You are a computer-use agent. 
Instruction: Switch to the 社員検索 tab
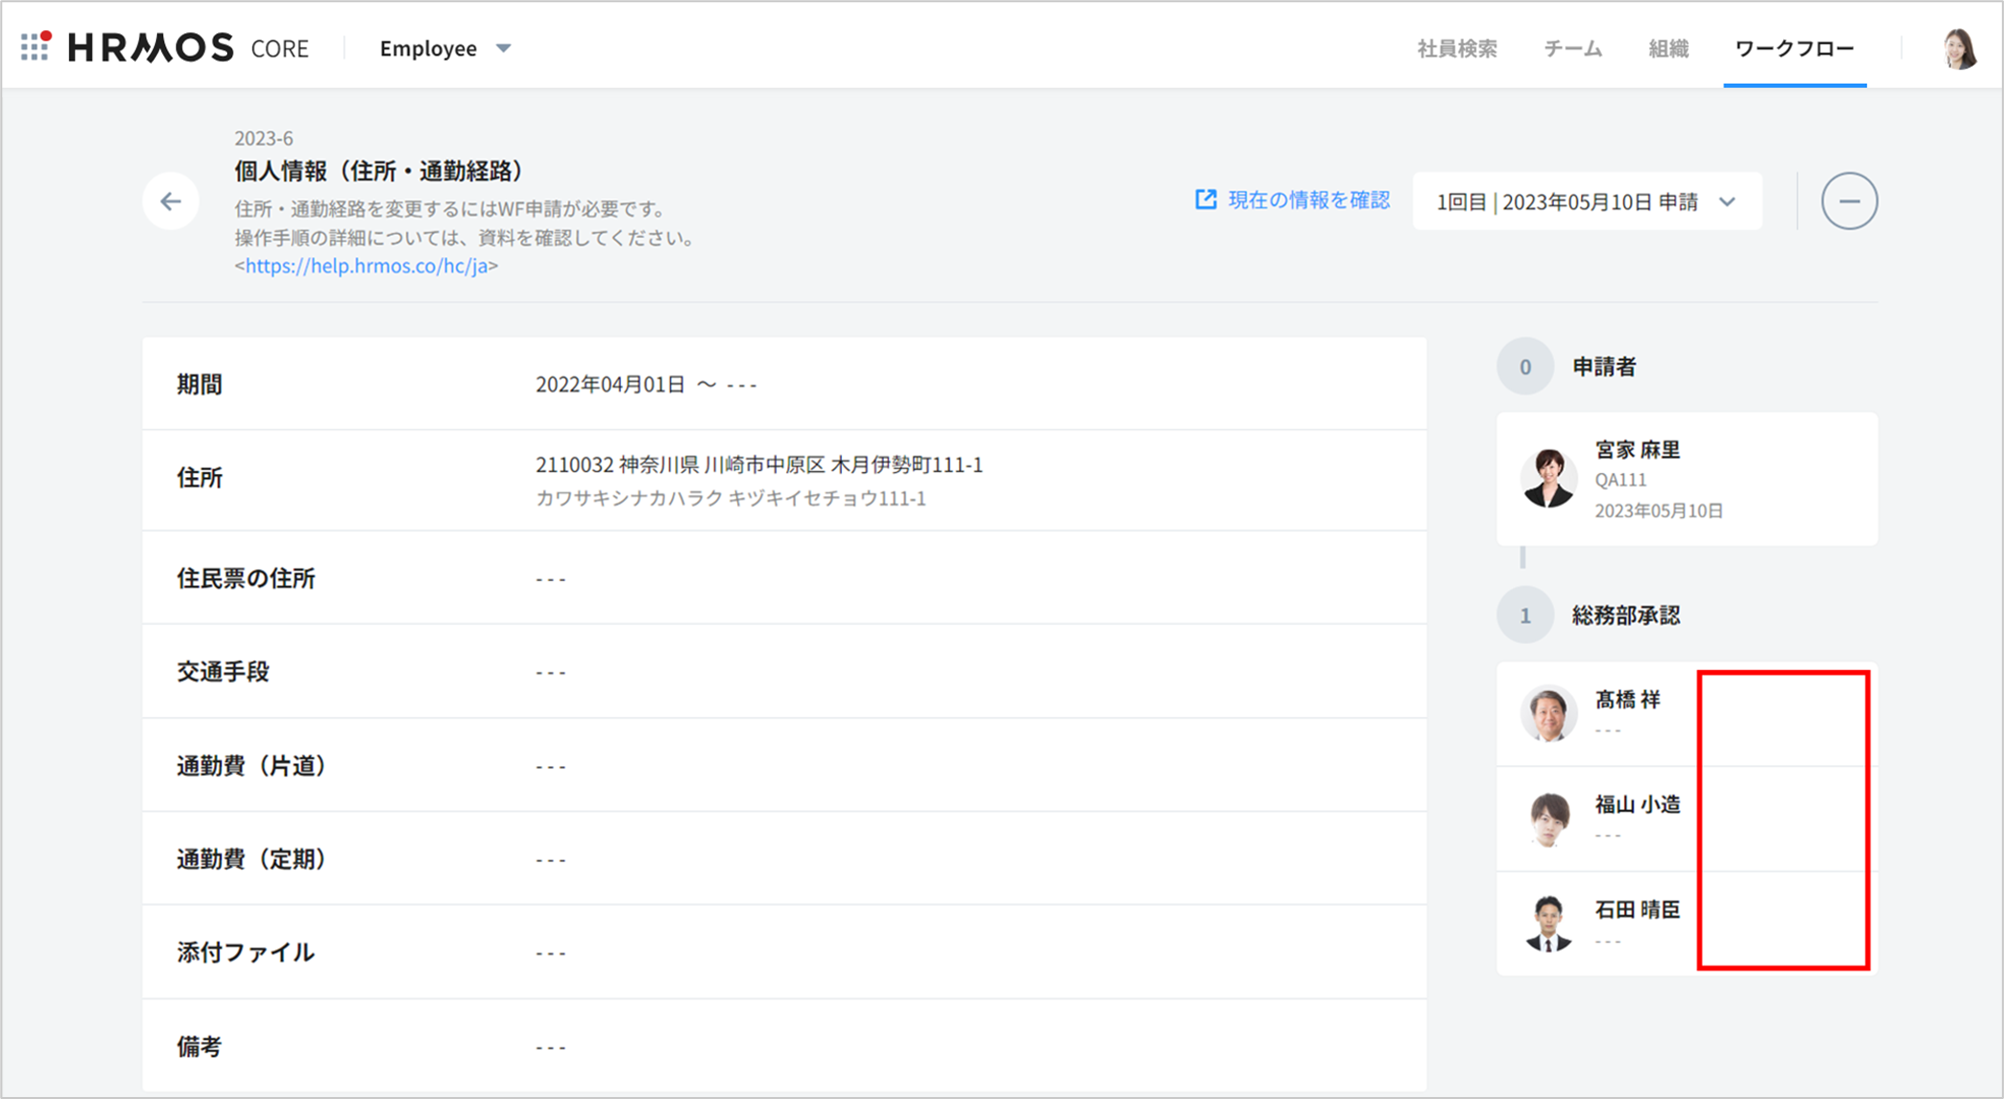[1456, 48]
